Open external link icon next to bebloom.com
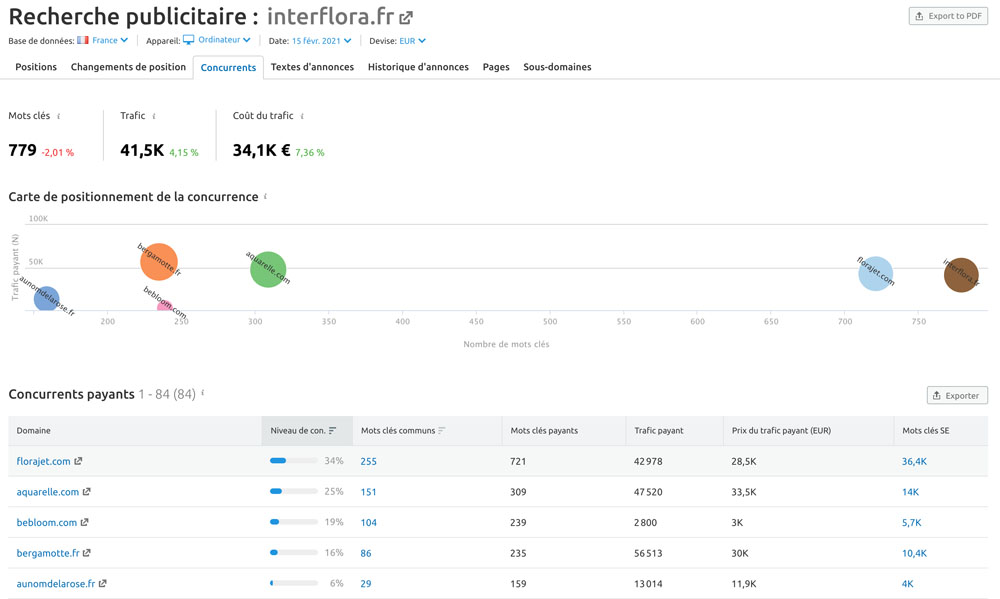 [84, 522]
